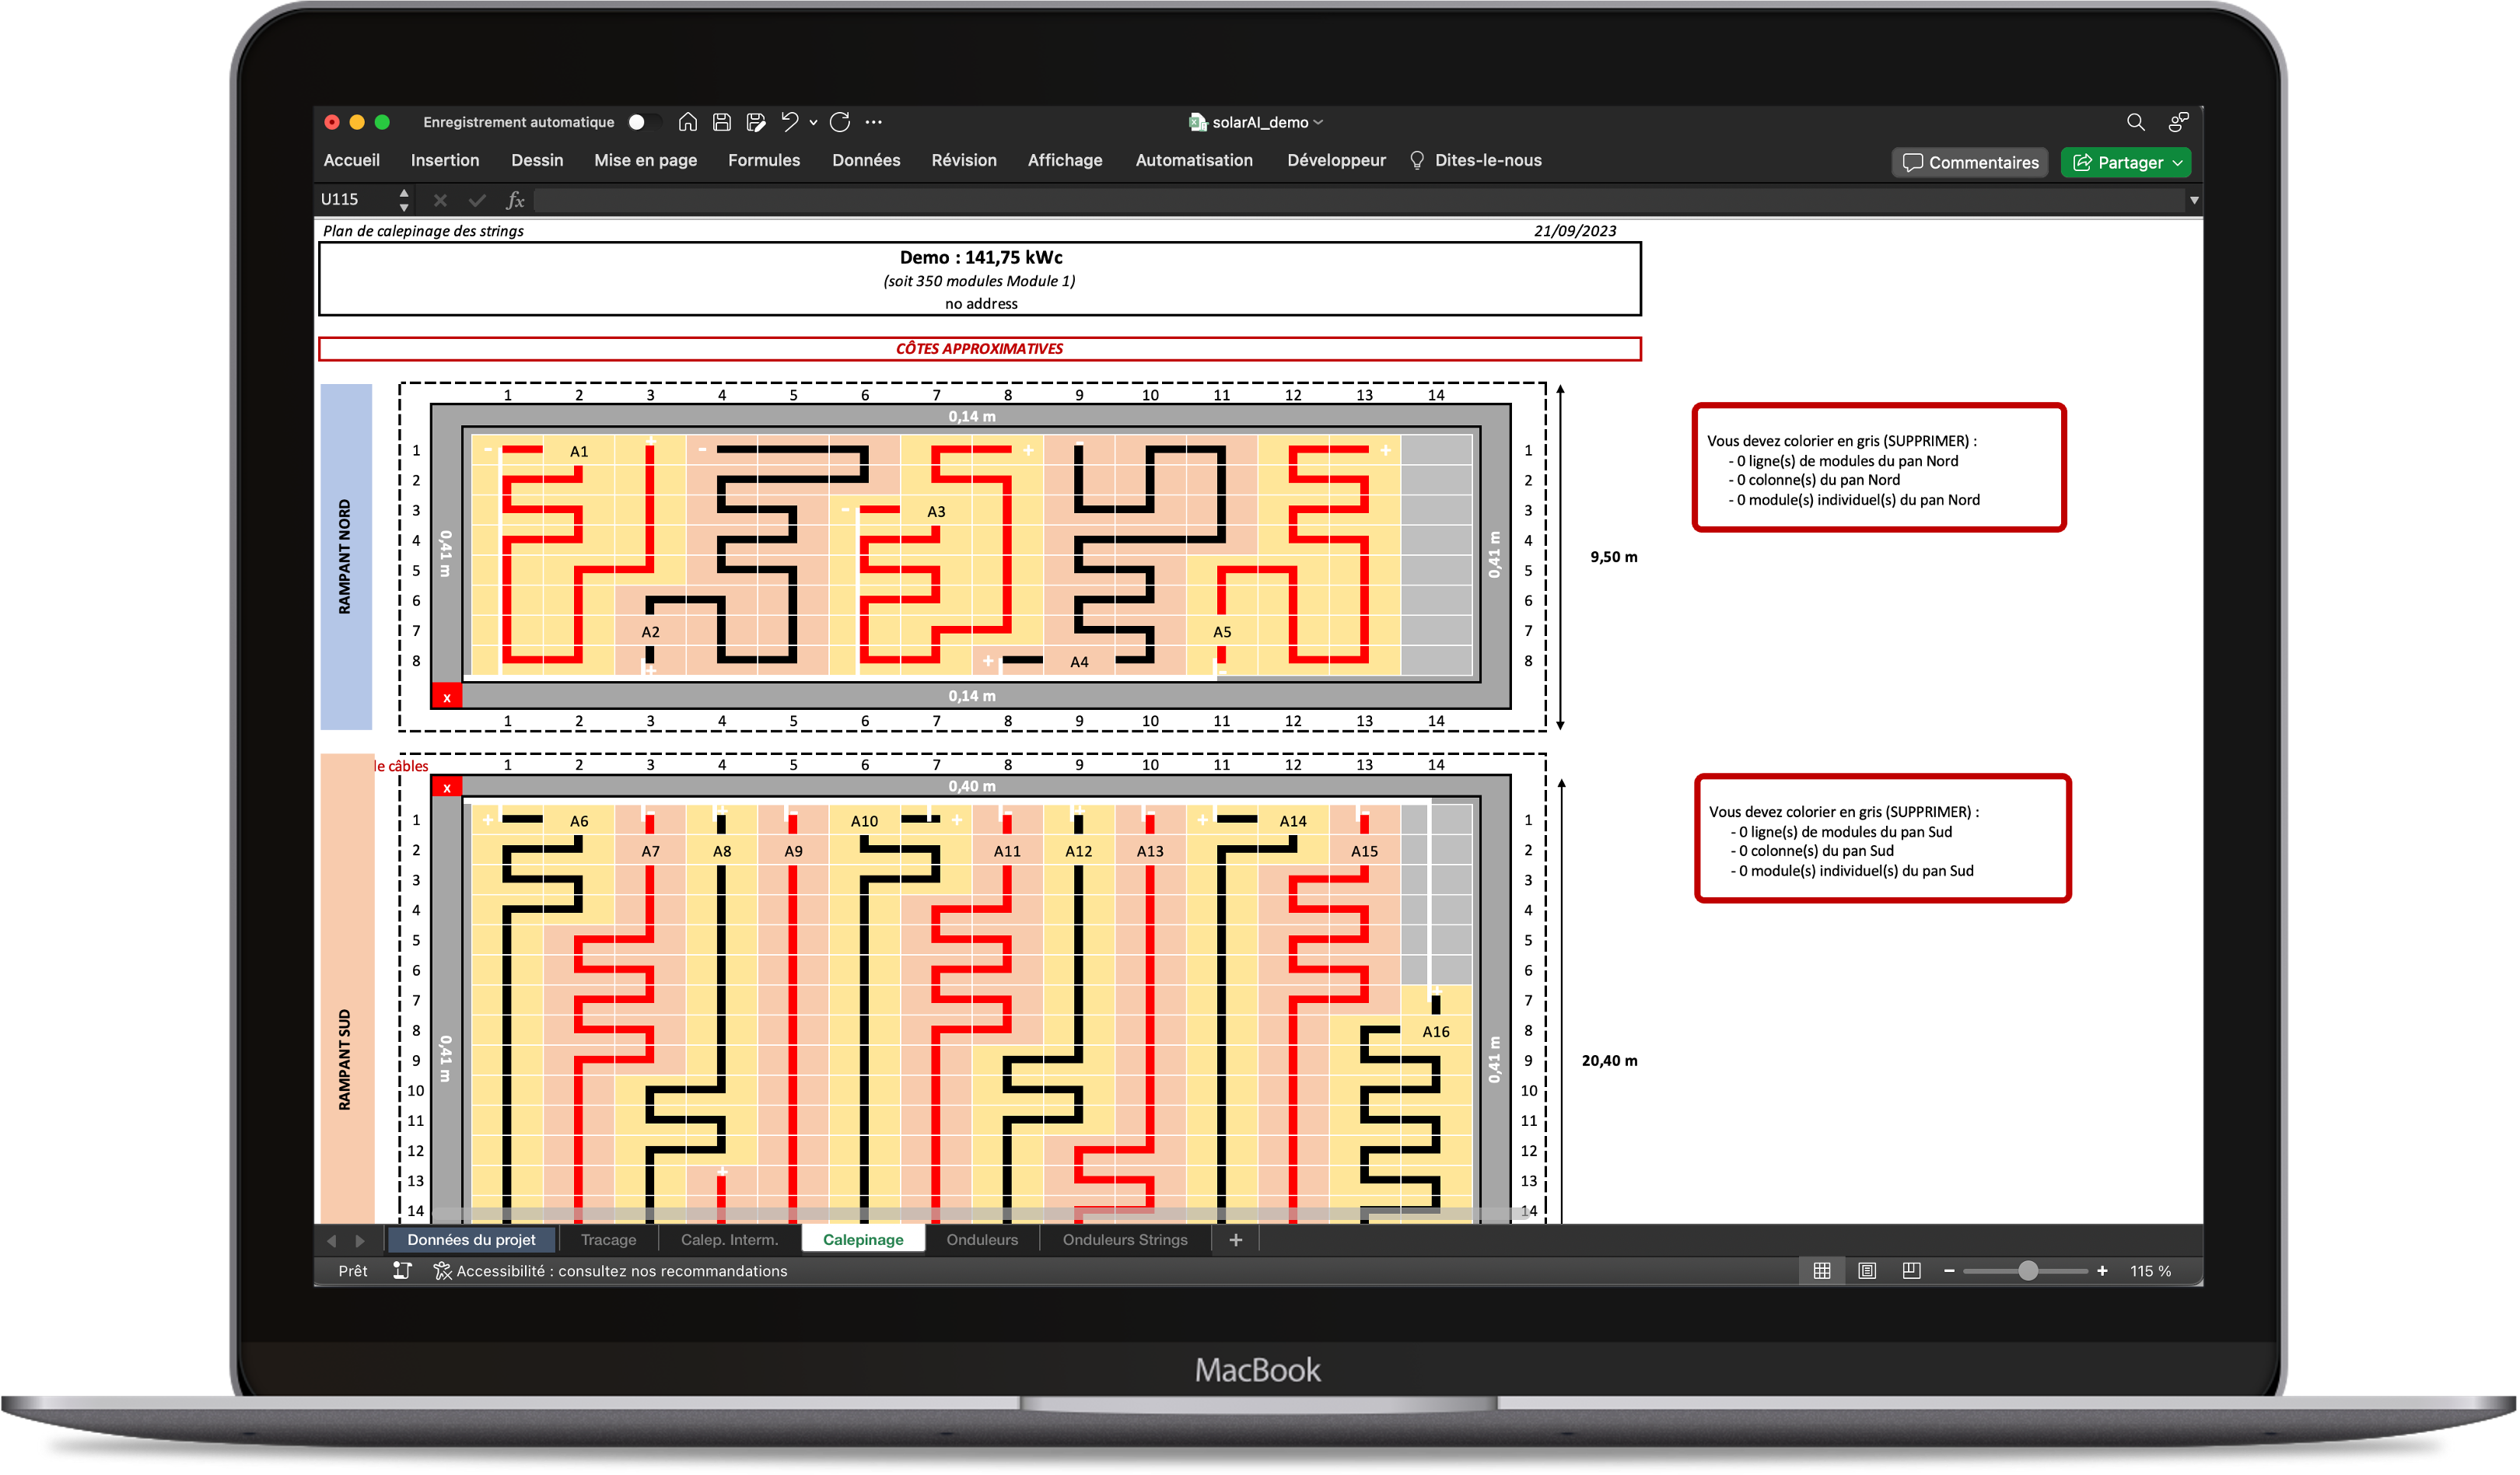Click the RAMPANT NORD blue label
Image resolution: width=2520 pixels, height=1475 pixels.
coord(346,556)
